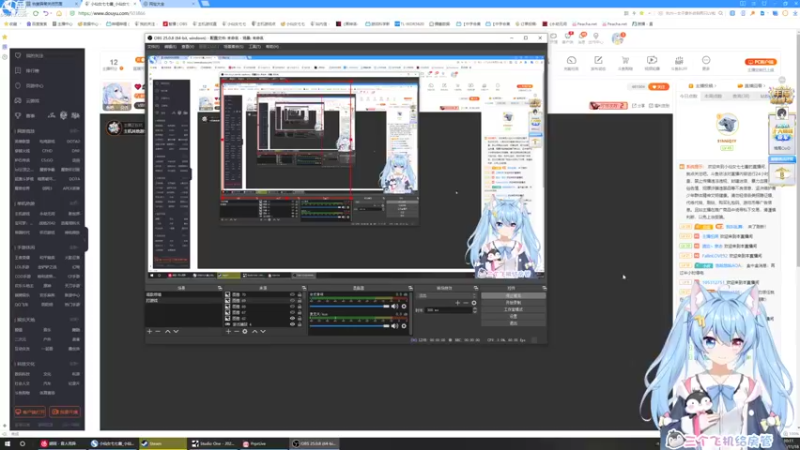This screenshot has height=450, width=800.
Task: Open 排行榜 in the Douyu sidebar
Action: 31,71
